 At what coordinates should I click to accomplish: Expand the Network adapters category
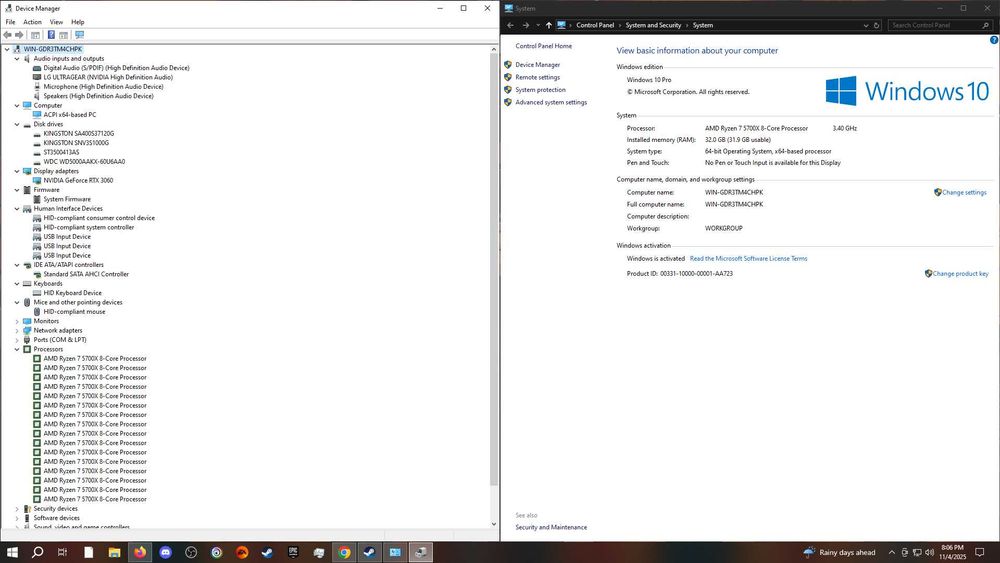[17, 330]
